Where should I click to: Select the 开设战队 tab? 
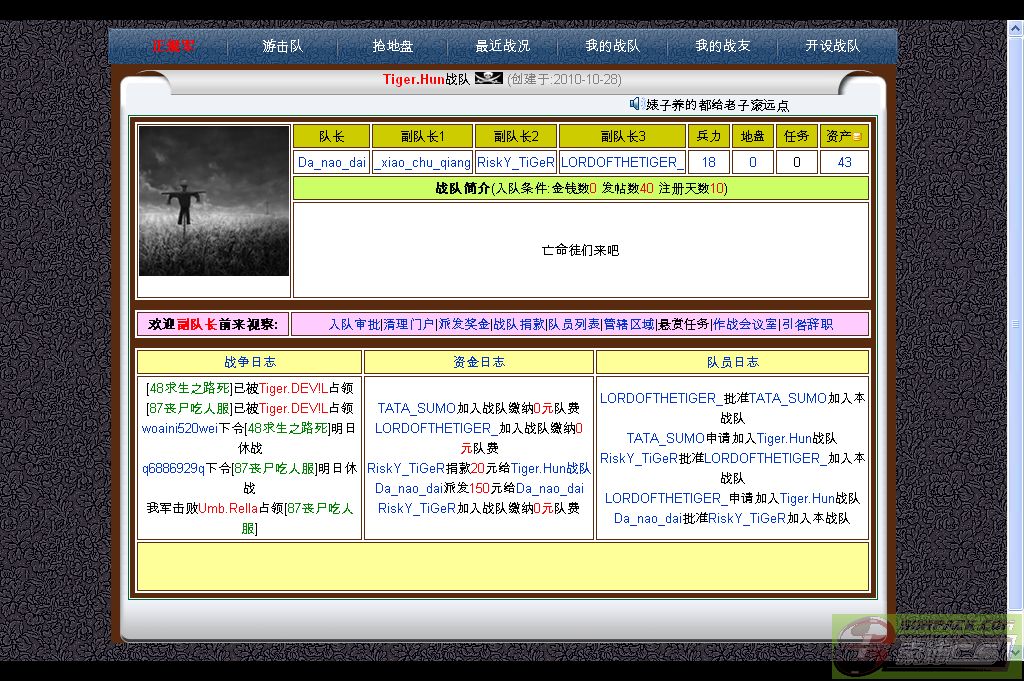832,46
